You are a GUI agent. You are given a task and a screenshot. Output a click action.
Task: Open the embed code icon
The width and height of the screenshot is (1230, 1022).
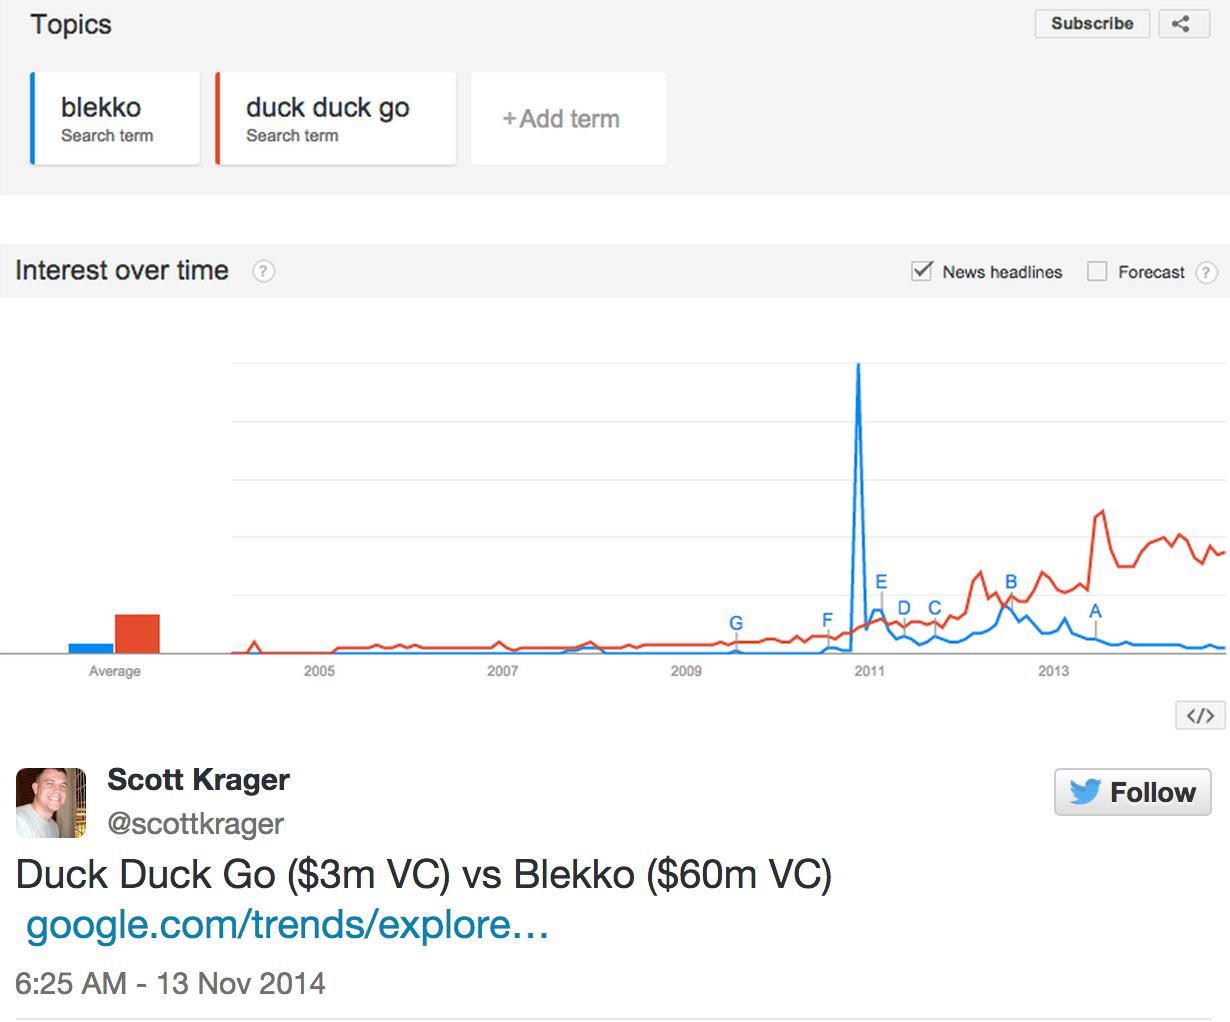tap(1200, 715)
